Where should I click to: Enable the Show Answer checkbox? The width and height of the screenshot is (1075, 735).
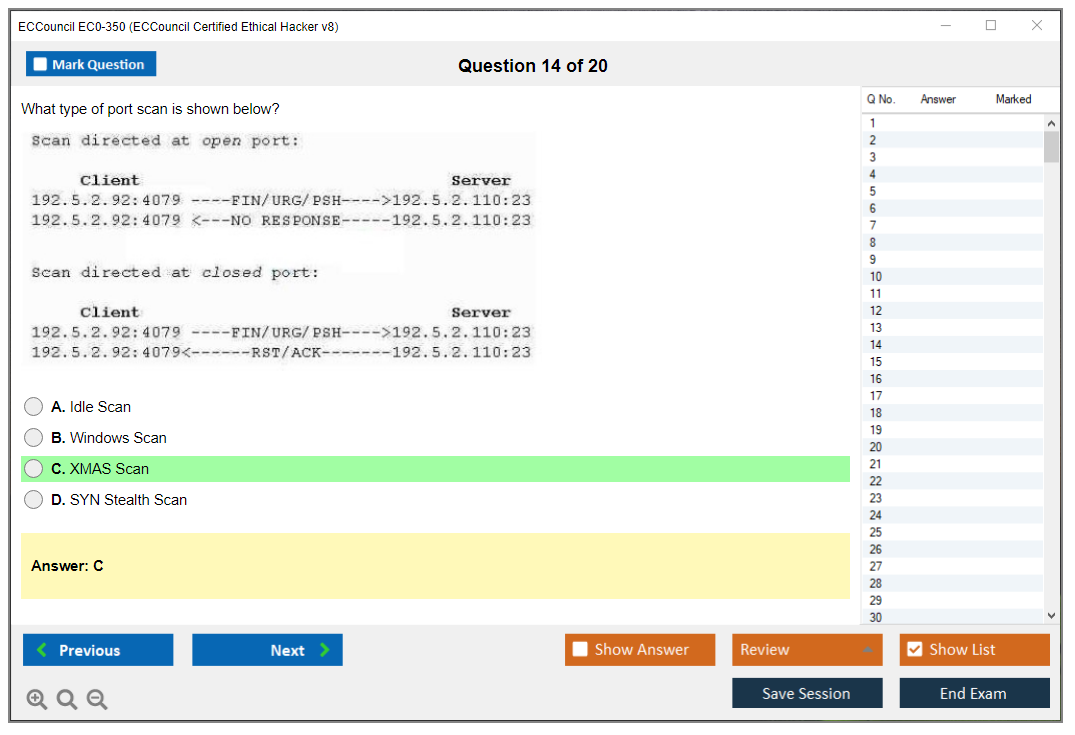coord(580,650)
